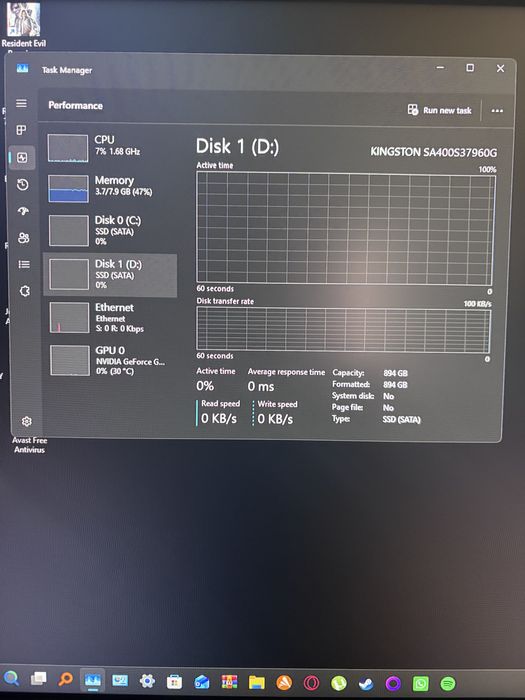The height and width of the screenshot is (700, 525).
Task: Click the Read speed 0 KB/s value
Action: 219,418
